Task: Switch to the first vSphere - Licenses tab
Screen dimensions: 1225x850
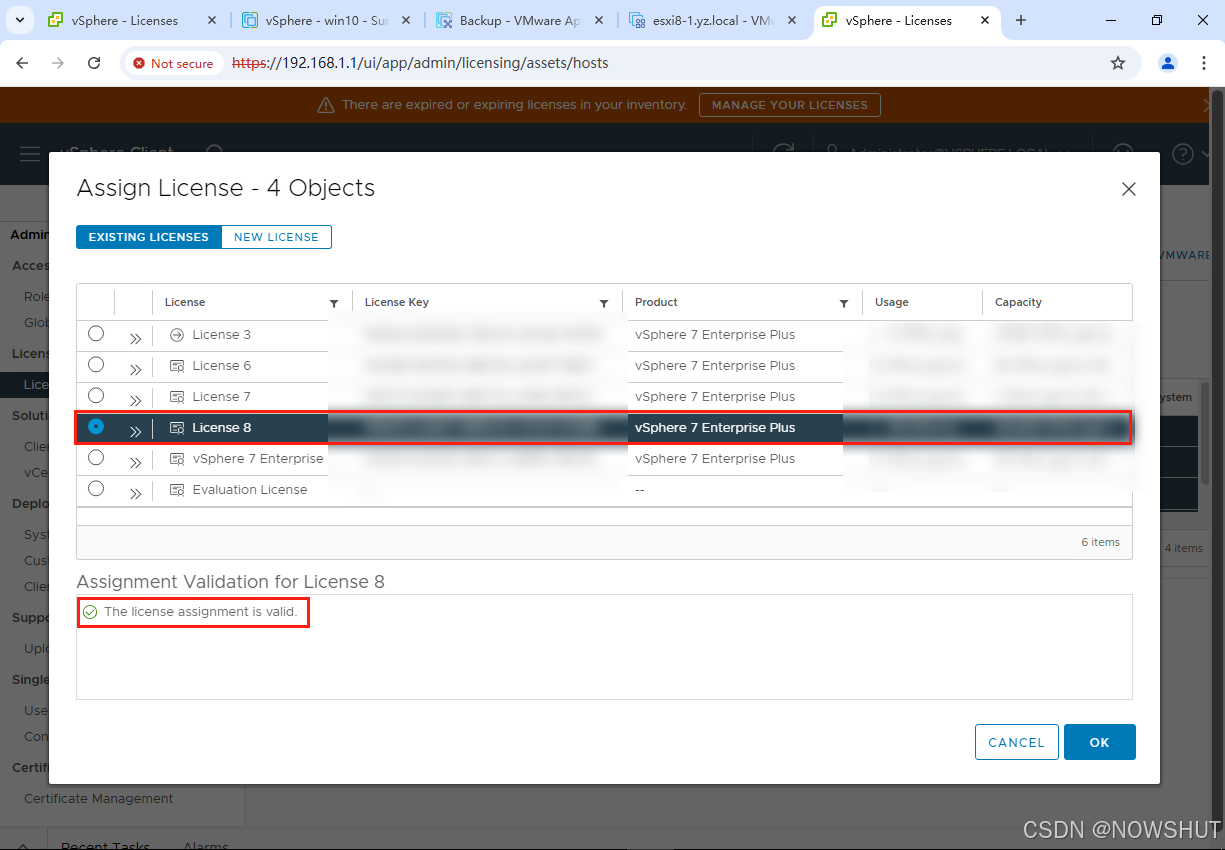Action: [x=133, y=20]
